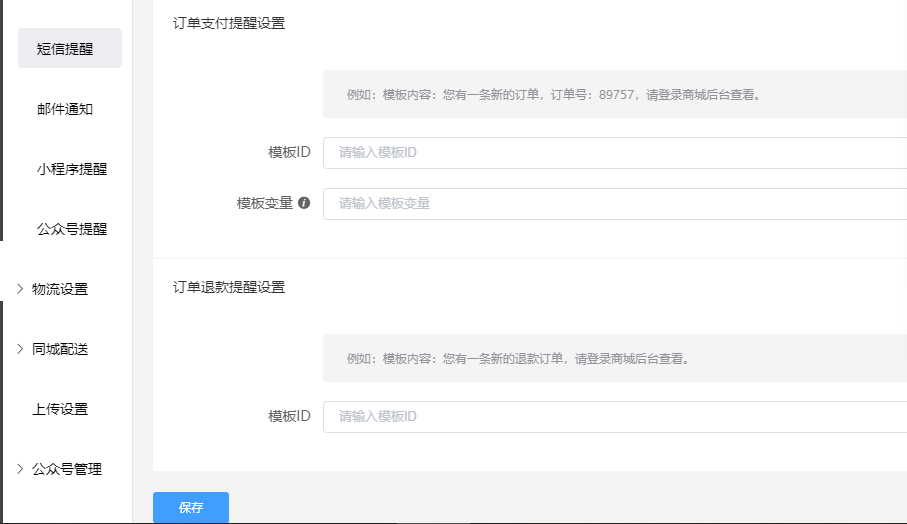
Task: Click the blue 保存 button
Action: (191, 507)
